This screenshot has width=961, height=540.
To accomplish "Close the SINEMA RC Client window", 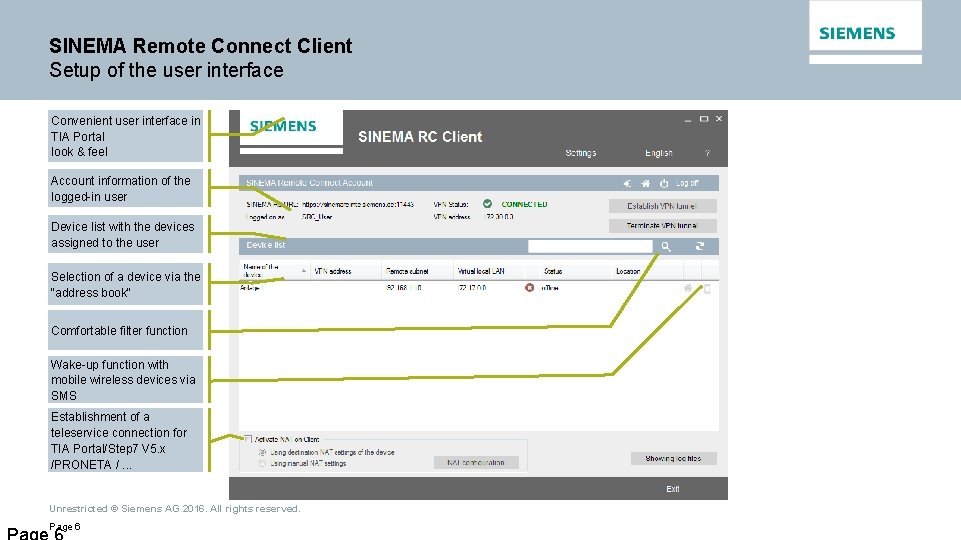I will tap(719, 118).
